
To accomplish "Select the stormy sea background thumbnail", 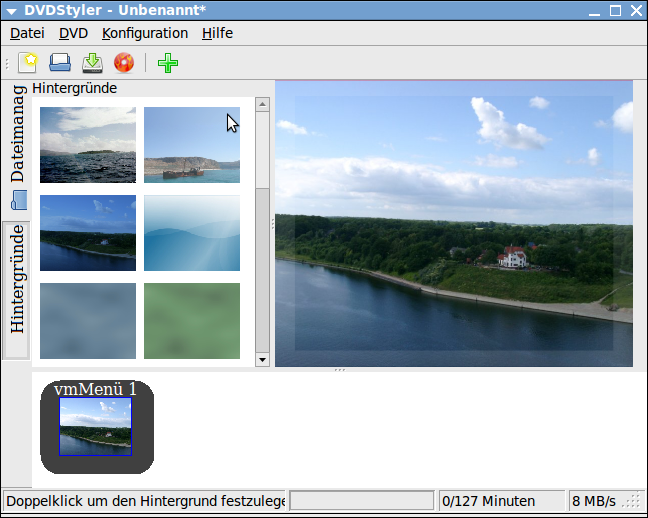I will (x=88, y=145).
